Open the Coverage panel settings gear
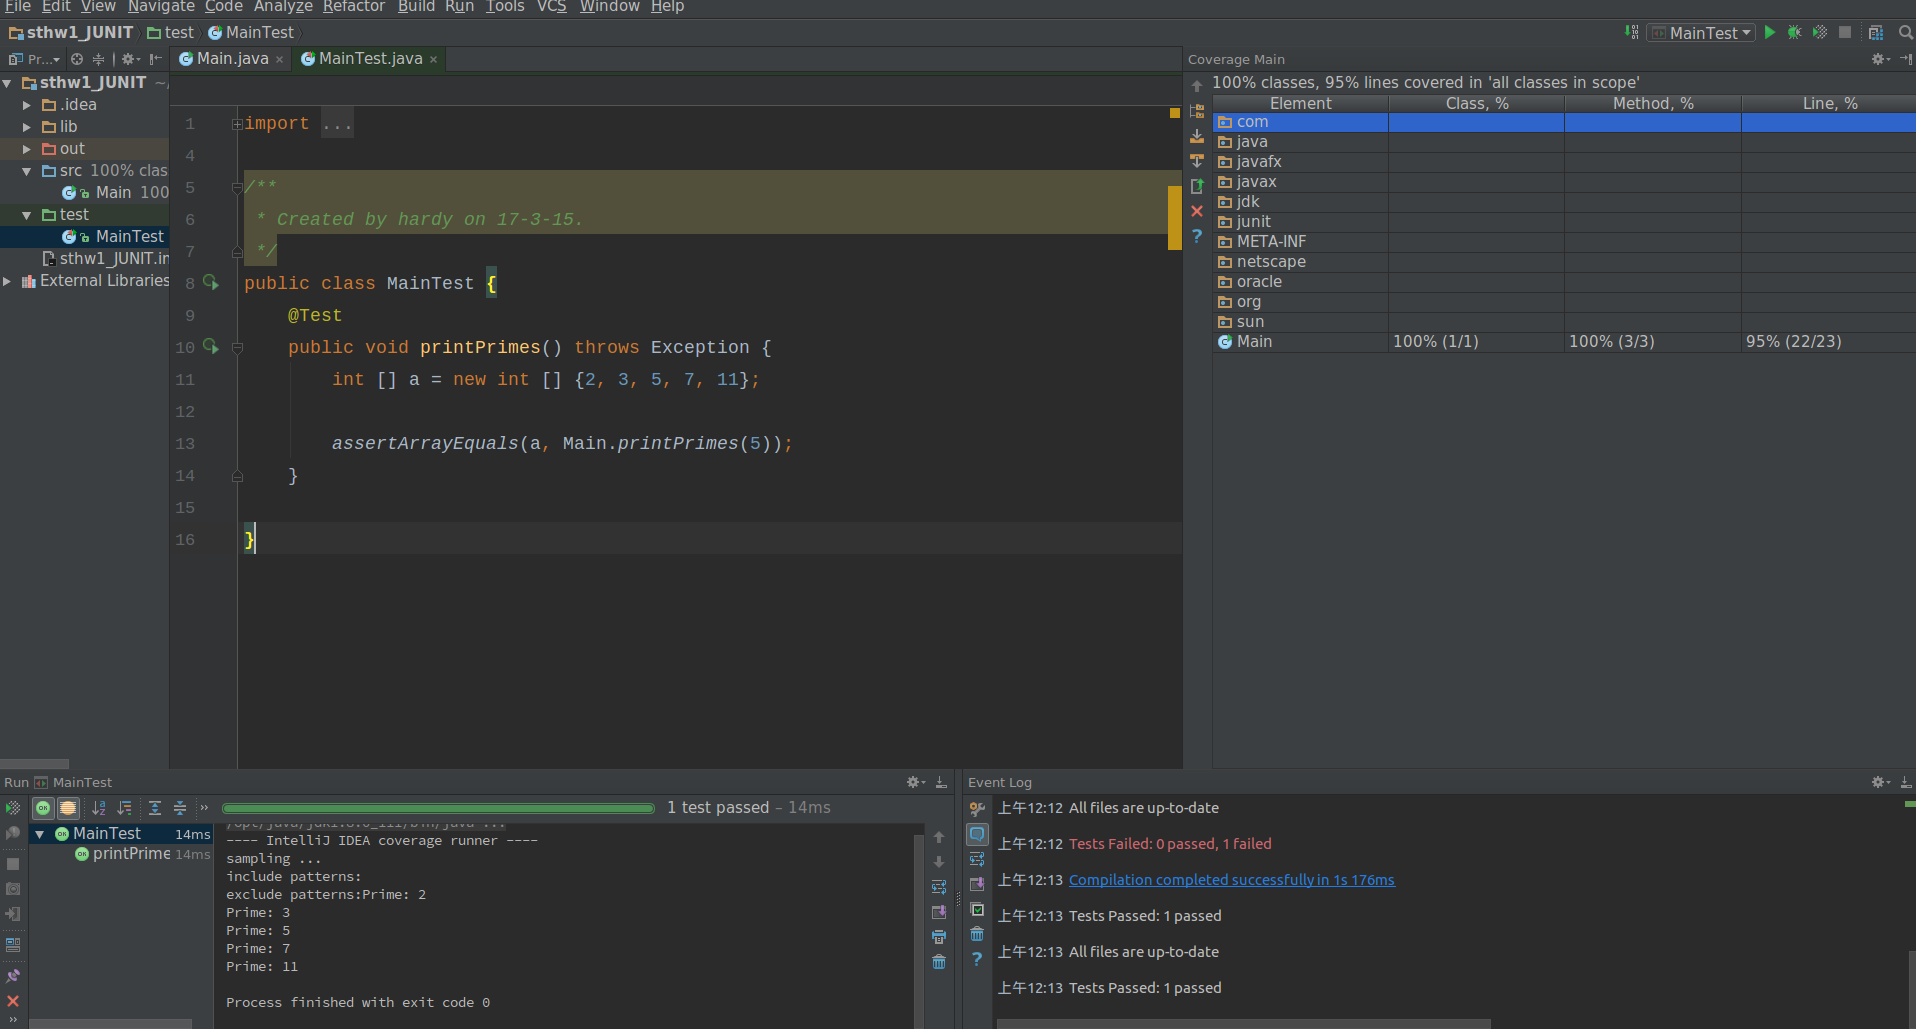Image resolution: width=1916 pixels, height=1029 pixels. pos(1880,60)
